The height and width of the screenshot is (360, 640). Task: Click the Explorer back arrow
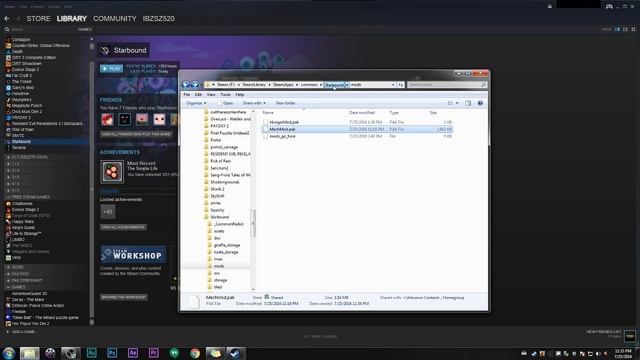185,84
